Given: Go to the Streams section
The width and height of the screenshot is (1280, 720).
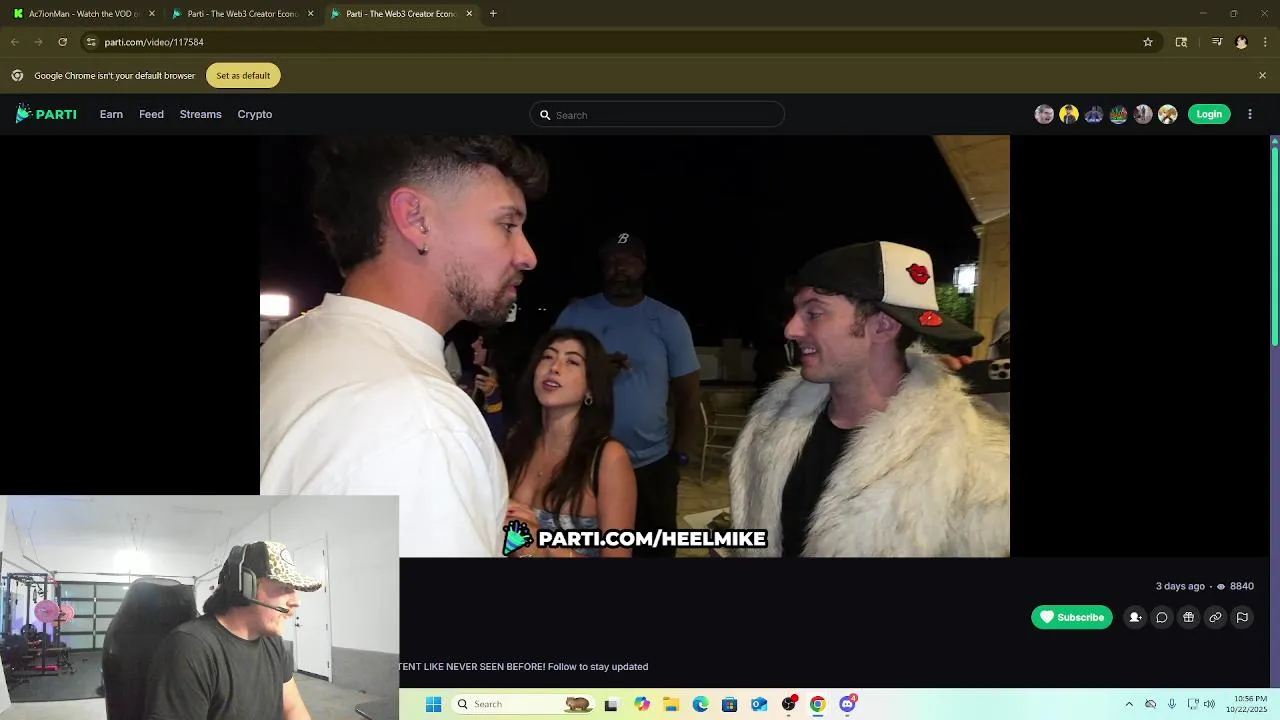Looking at the screenshot, I should [x=200, y=114].
